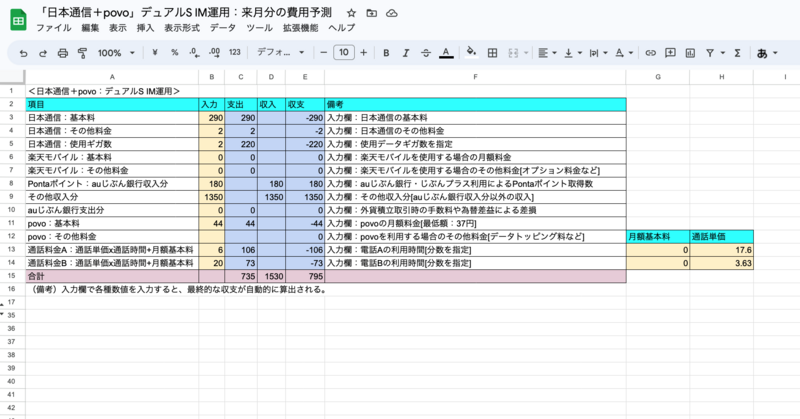The height and width of the screenshot is (419, 800).
Task: Decrease font size with minus button
Action: pos(323,53)
